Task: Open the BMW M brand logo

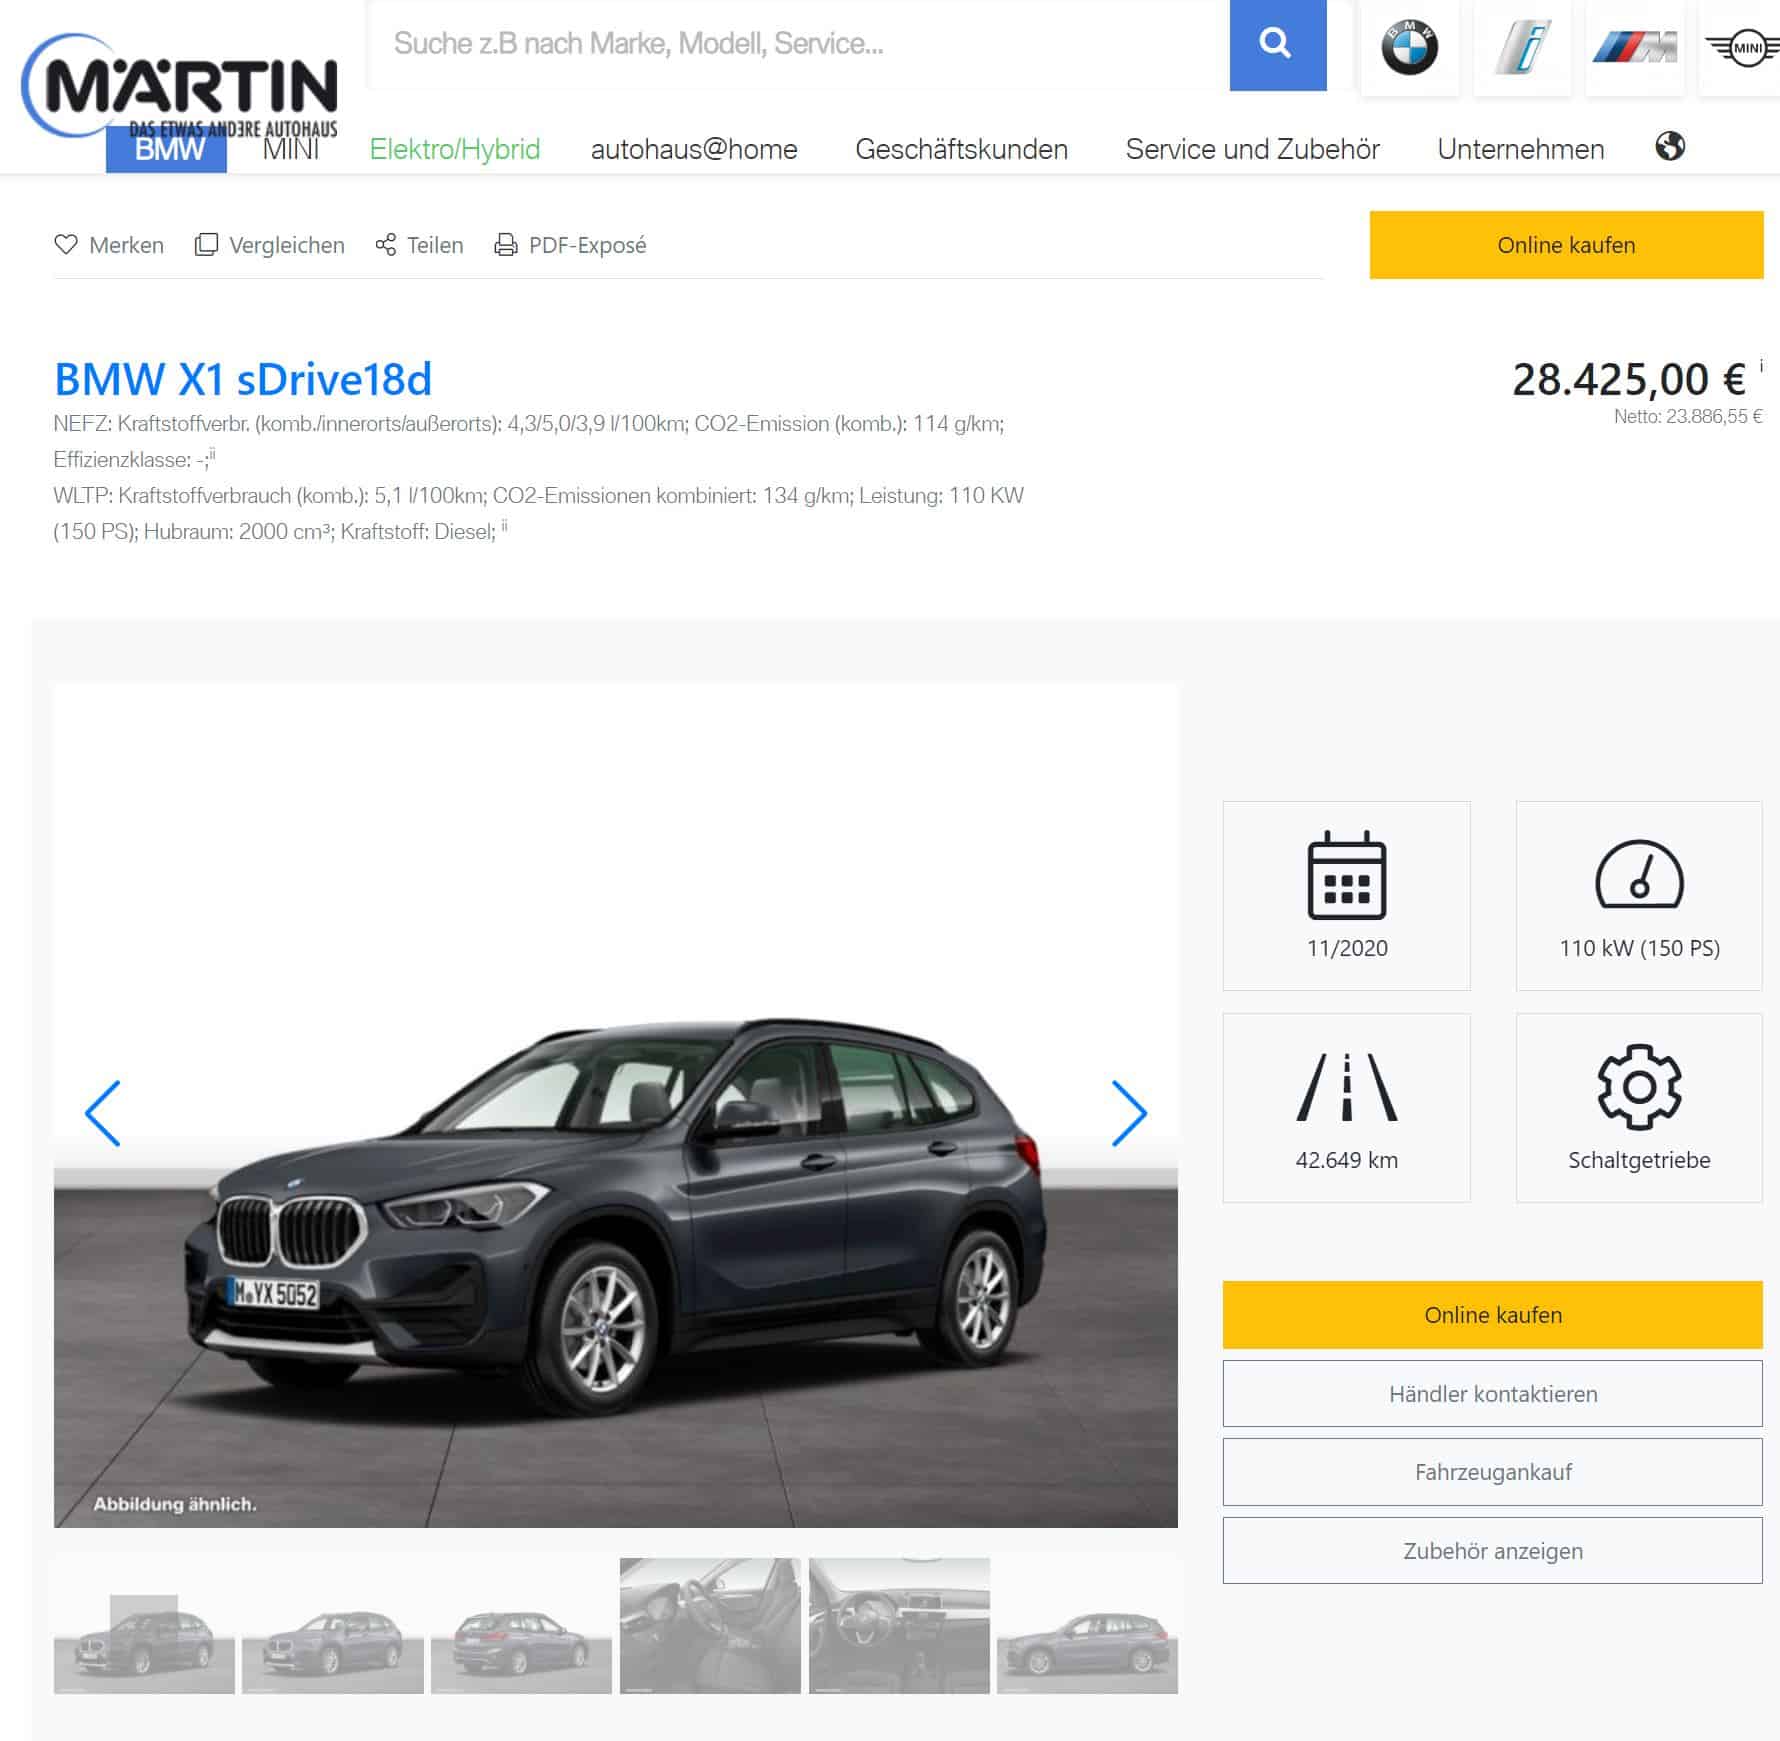Action: pyautogui.click(x=1634, y=48)
